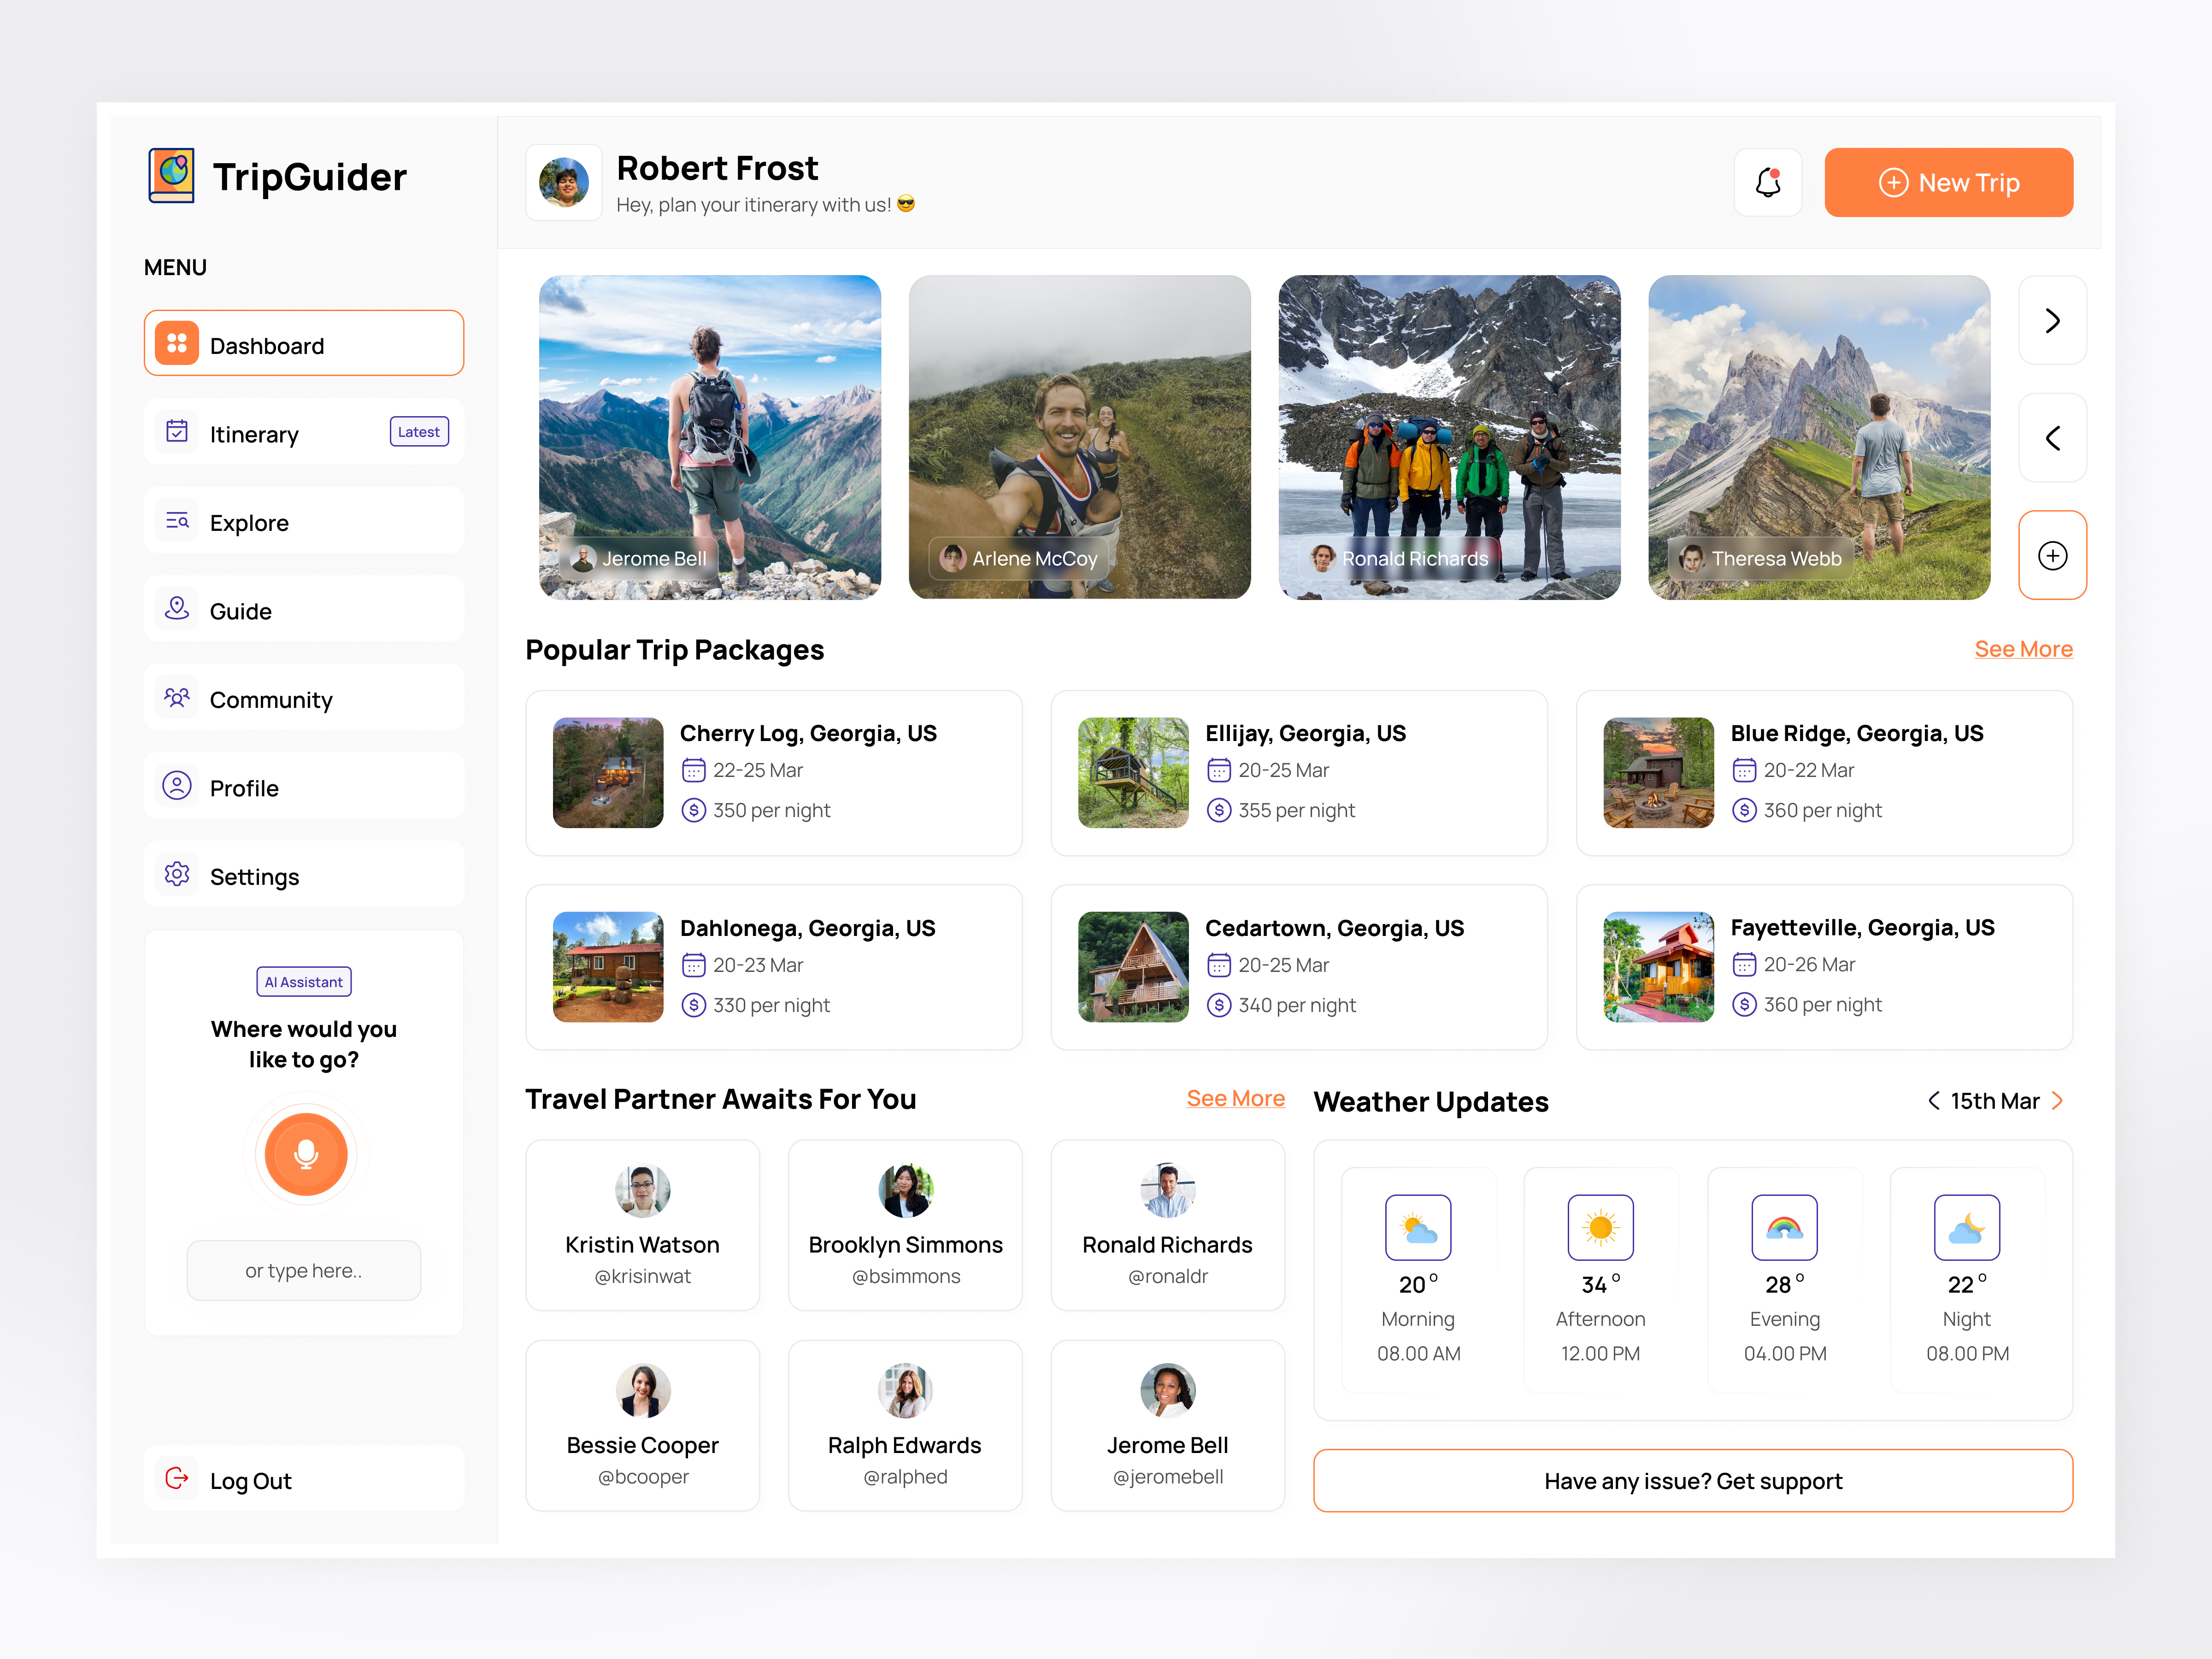
Task: Open Robert Frost's profile avatar
Action: tap(564, 182)
